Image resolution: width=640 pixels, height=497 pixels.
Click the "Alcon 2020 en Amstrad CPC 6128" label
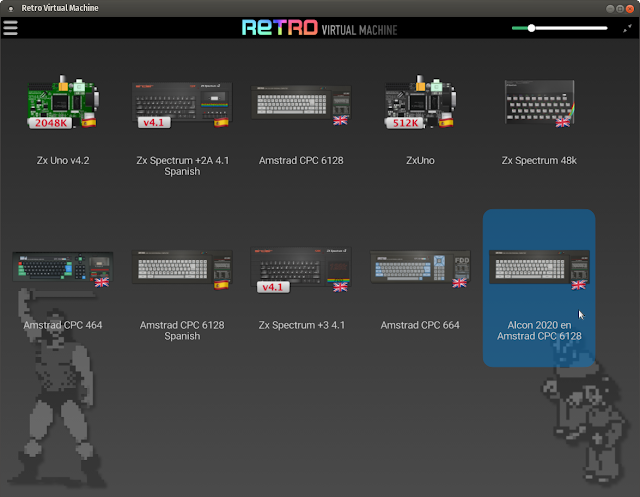(539, 331)
